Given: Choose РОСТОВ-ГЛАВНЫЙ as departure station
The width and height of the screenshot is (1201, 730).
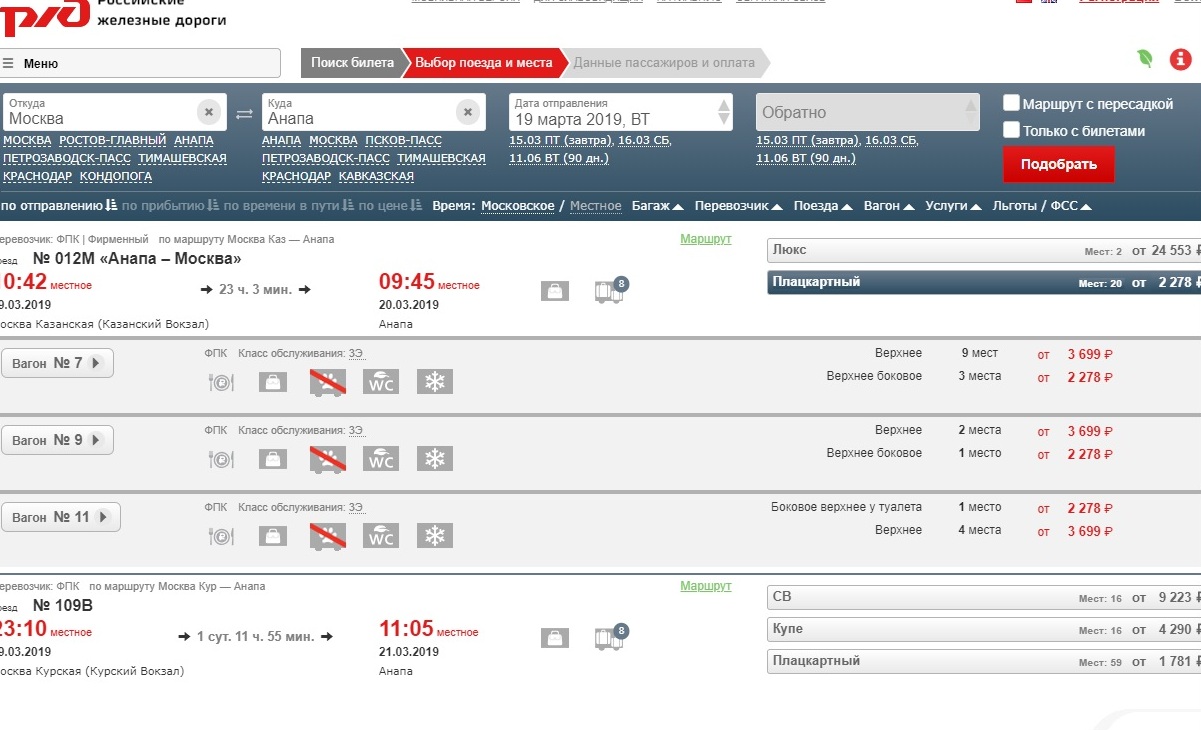Looking at the screenshot, I should (112, 140).
